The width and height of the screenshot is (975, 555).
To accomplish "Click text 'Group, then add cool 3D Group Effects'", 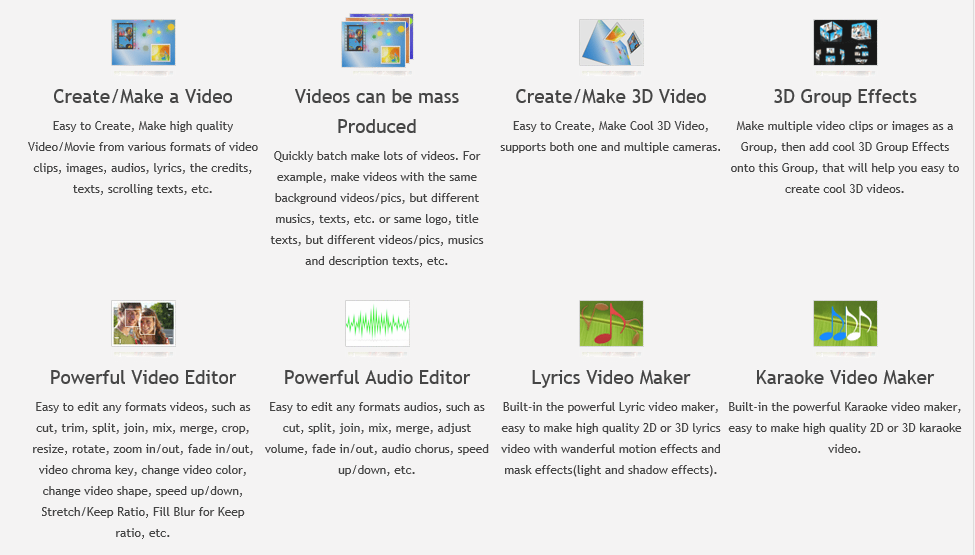I will coord(844,147).
